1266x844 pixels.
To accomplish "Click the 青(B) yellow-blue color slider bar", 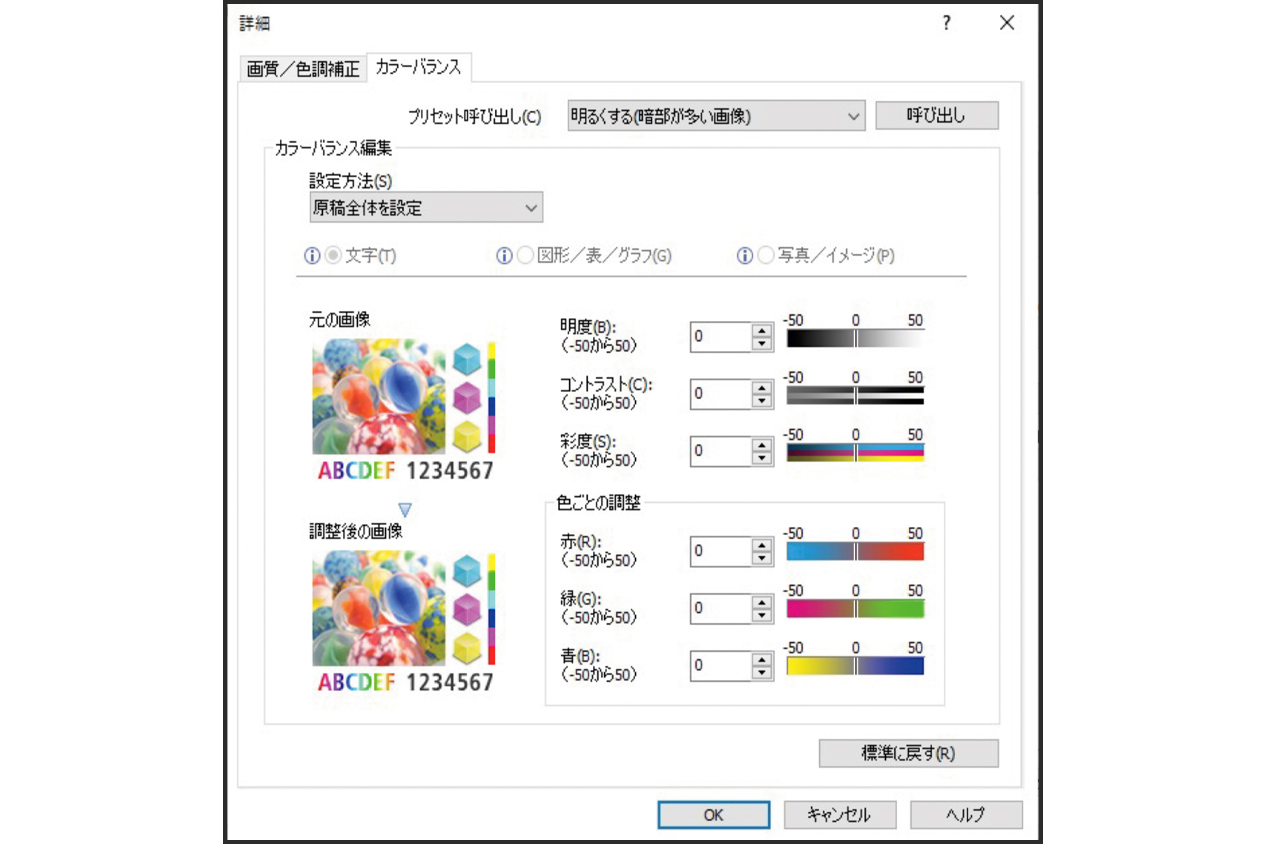I will coord(855,666).
